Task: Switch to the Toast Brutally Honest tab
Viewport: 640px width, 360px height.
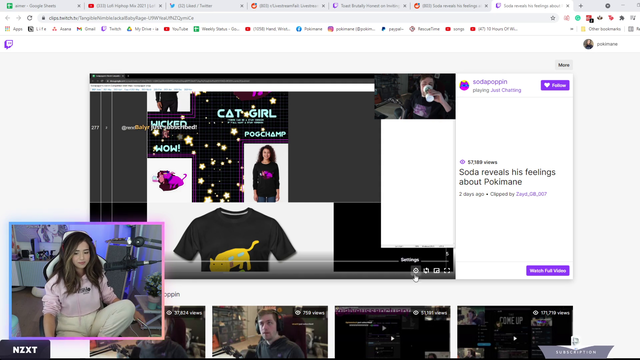Action: tap(369, 6)
